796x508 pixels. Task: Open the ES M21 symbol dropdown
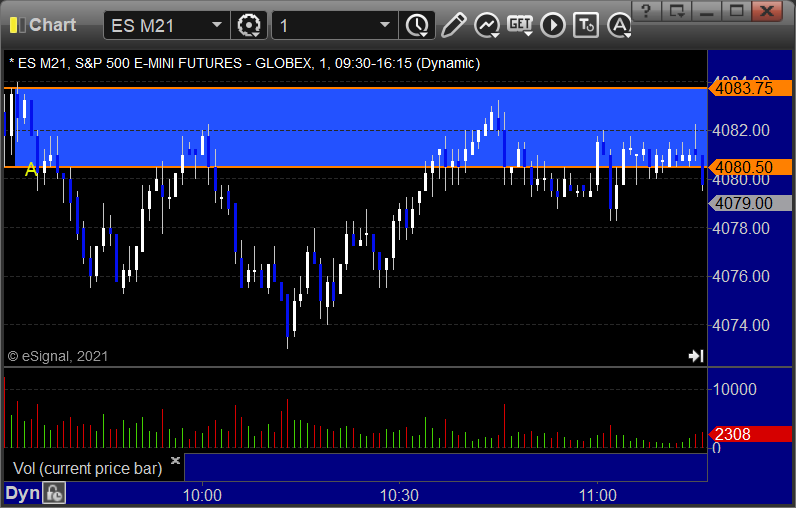coord(217,25)
